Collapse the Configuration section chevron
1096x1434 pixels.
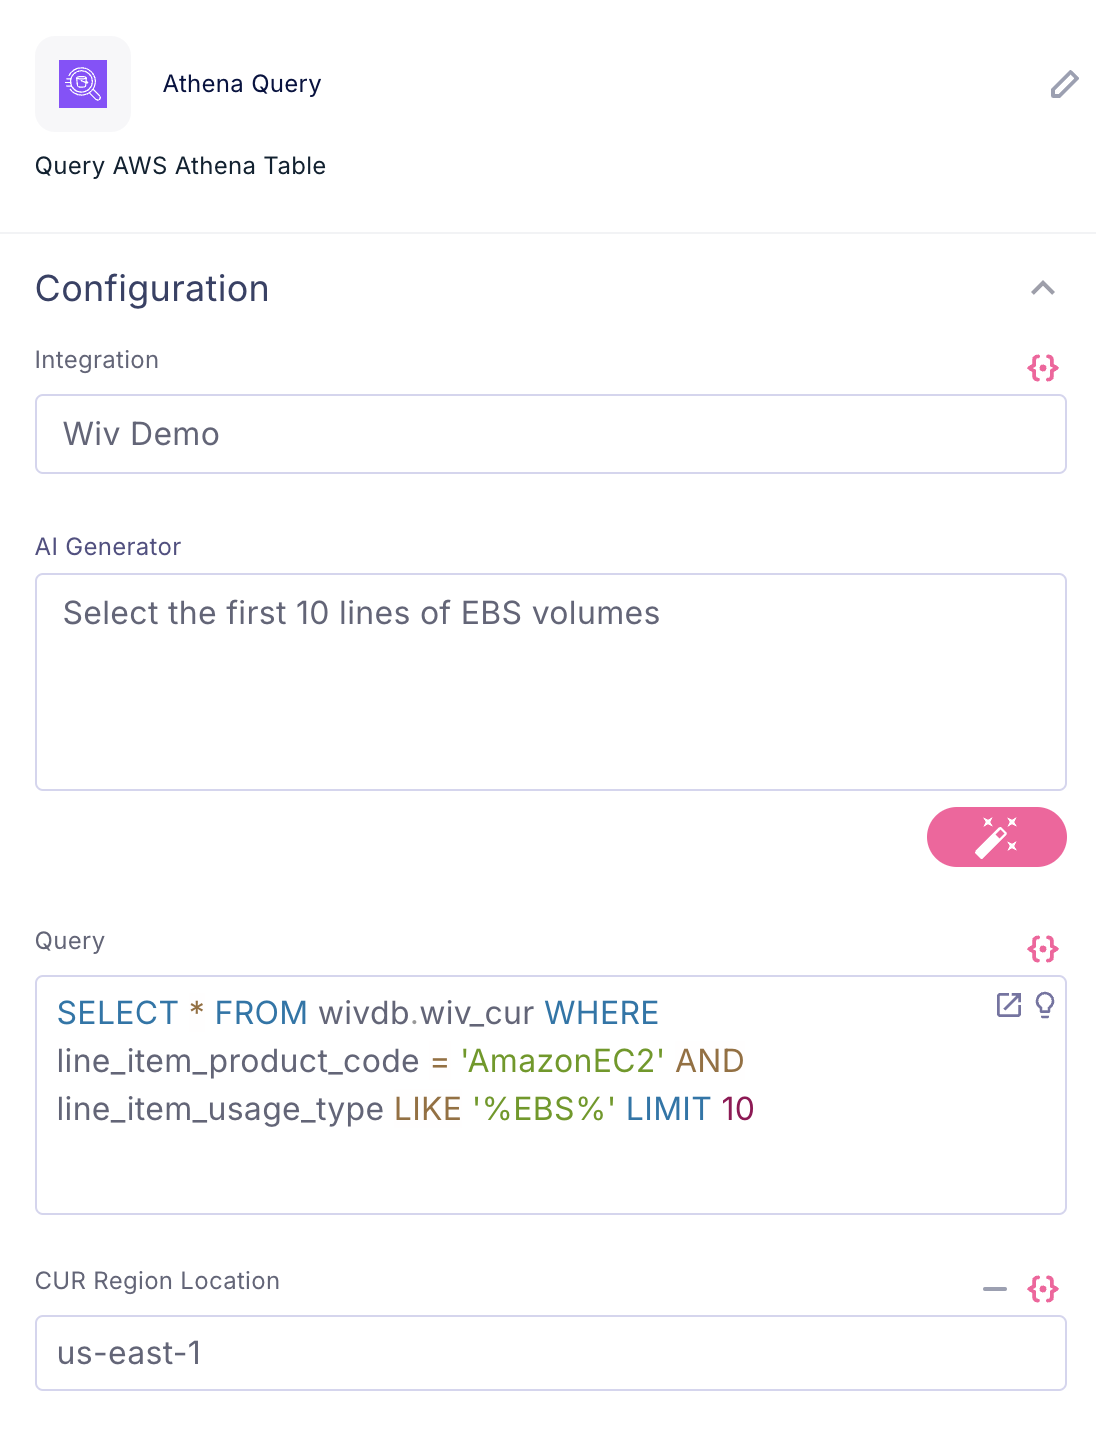coord(1043,288)
